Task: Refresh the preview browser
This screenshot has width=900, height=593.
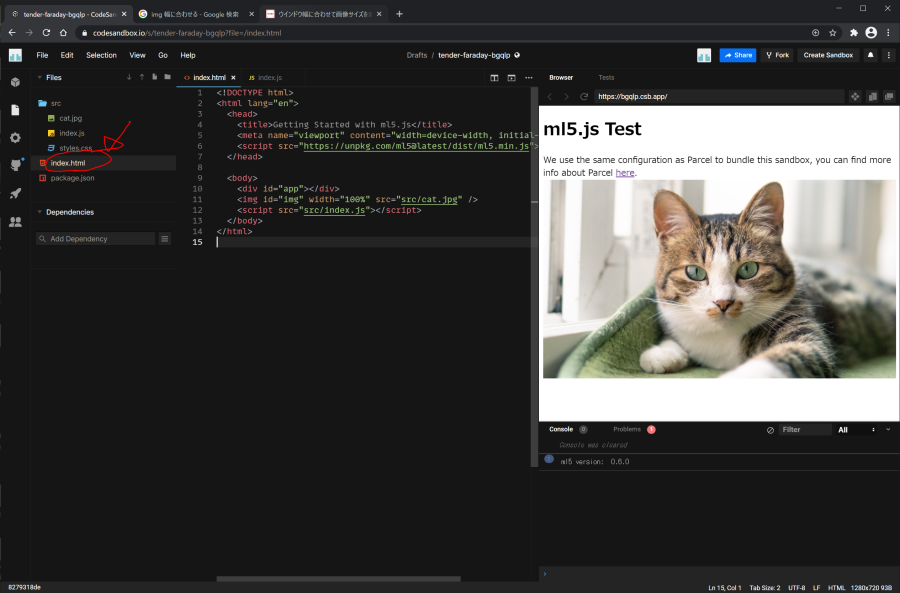Action: point(583,97)
